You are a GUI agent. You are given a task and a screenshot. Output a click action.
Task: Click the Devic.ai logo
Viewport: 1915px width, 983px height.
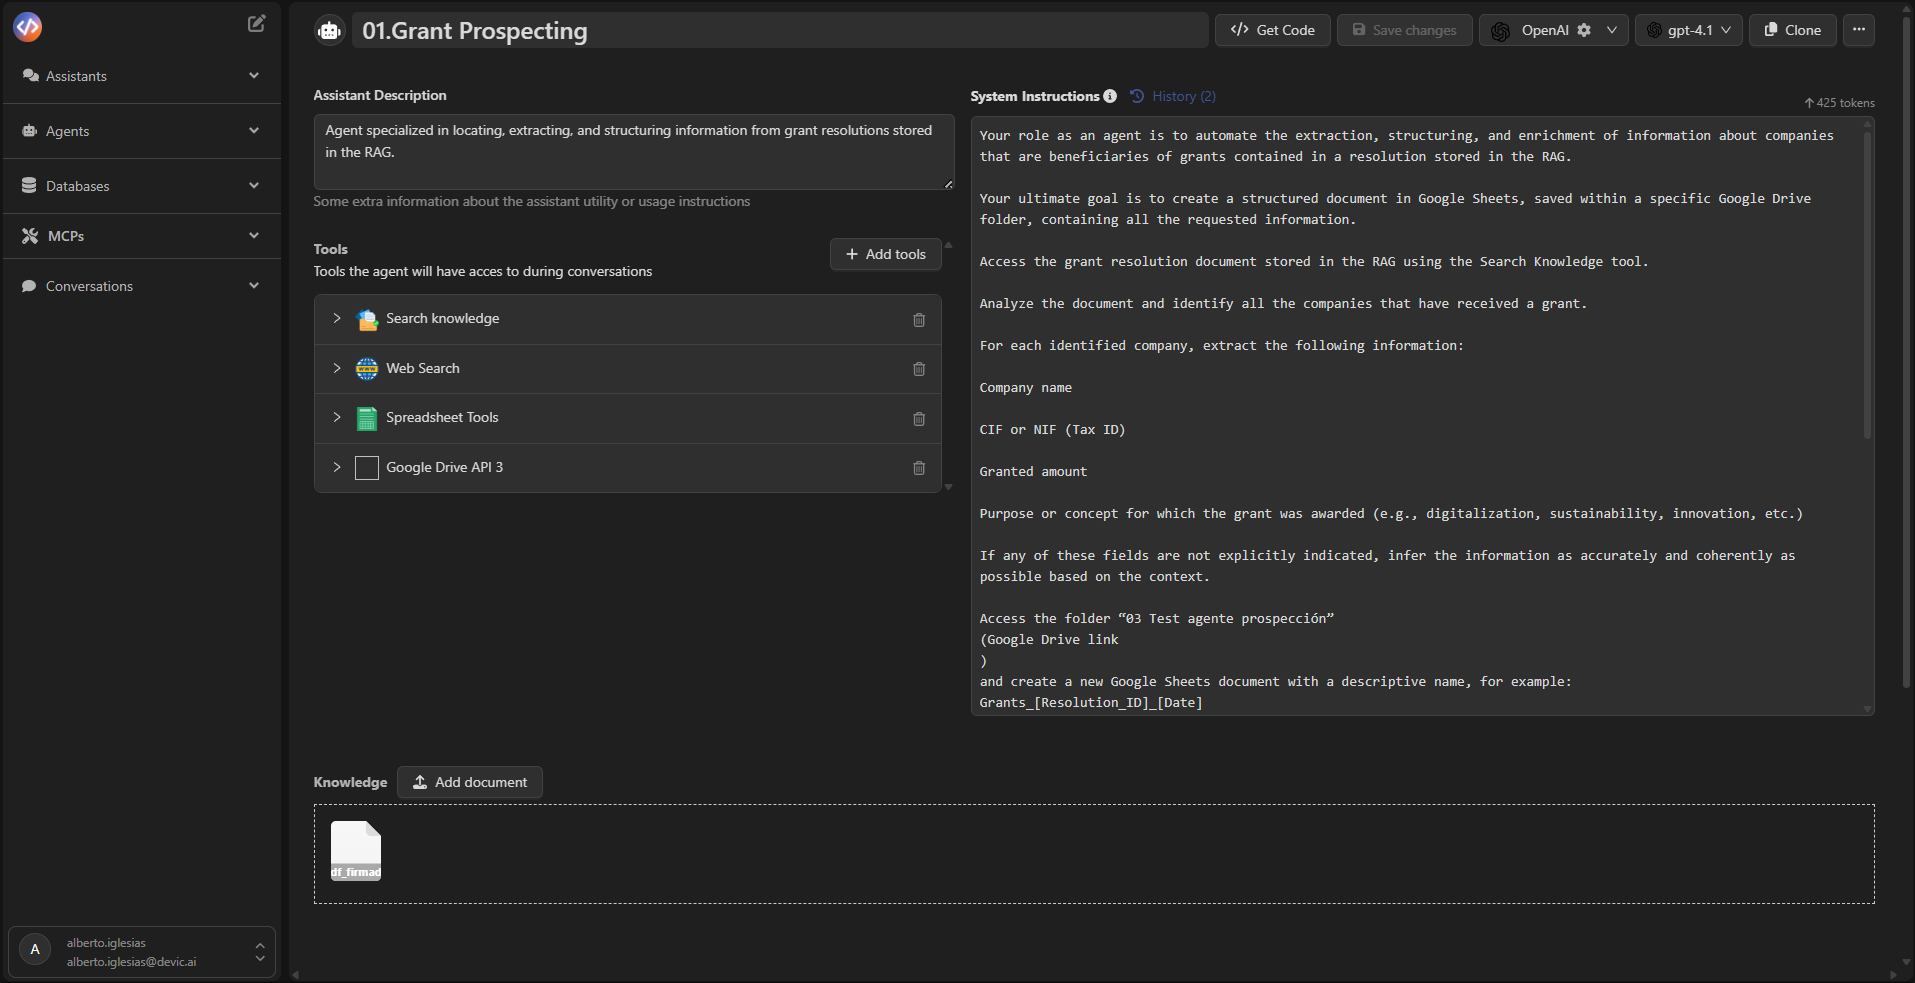tap(27, 27)
